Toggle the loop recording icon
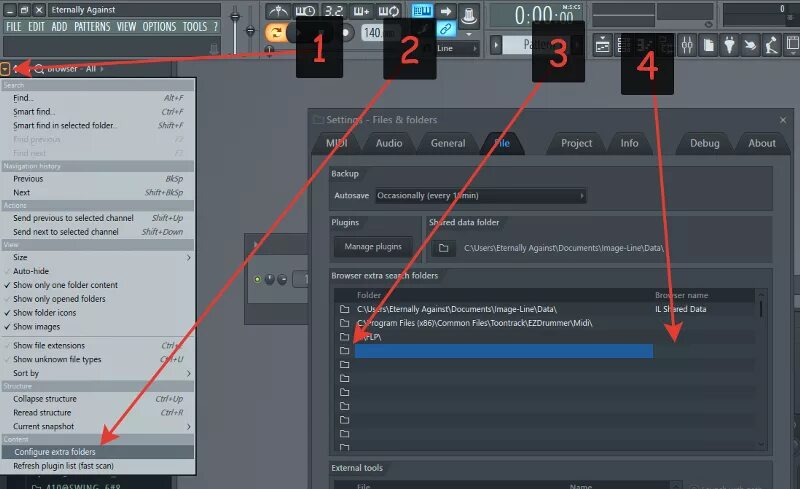Viewport: 800px width, 489px height. tap(388, 10)
